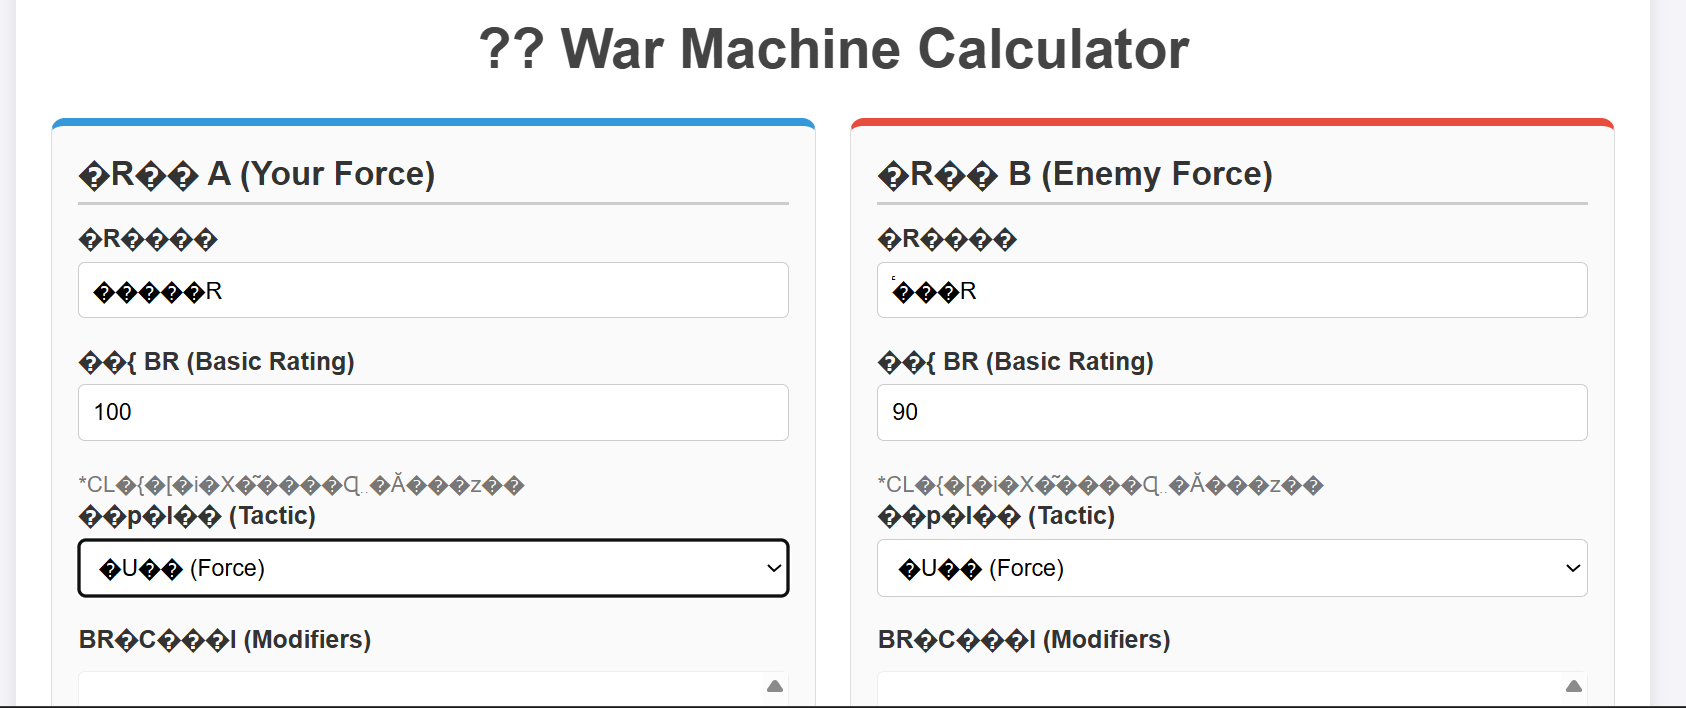The height and width of the screenshot is (708, 1686).
Task: Click Force B's BR (Modifiers) label
Action: pyautogui.click(x=1024, y=640)
